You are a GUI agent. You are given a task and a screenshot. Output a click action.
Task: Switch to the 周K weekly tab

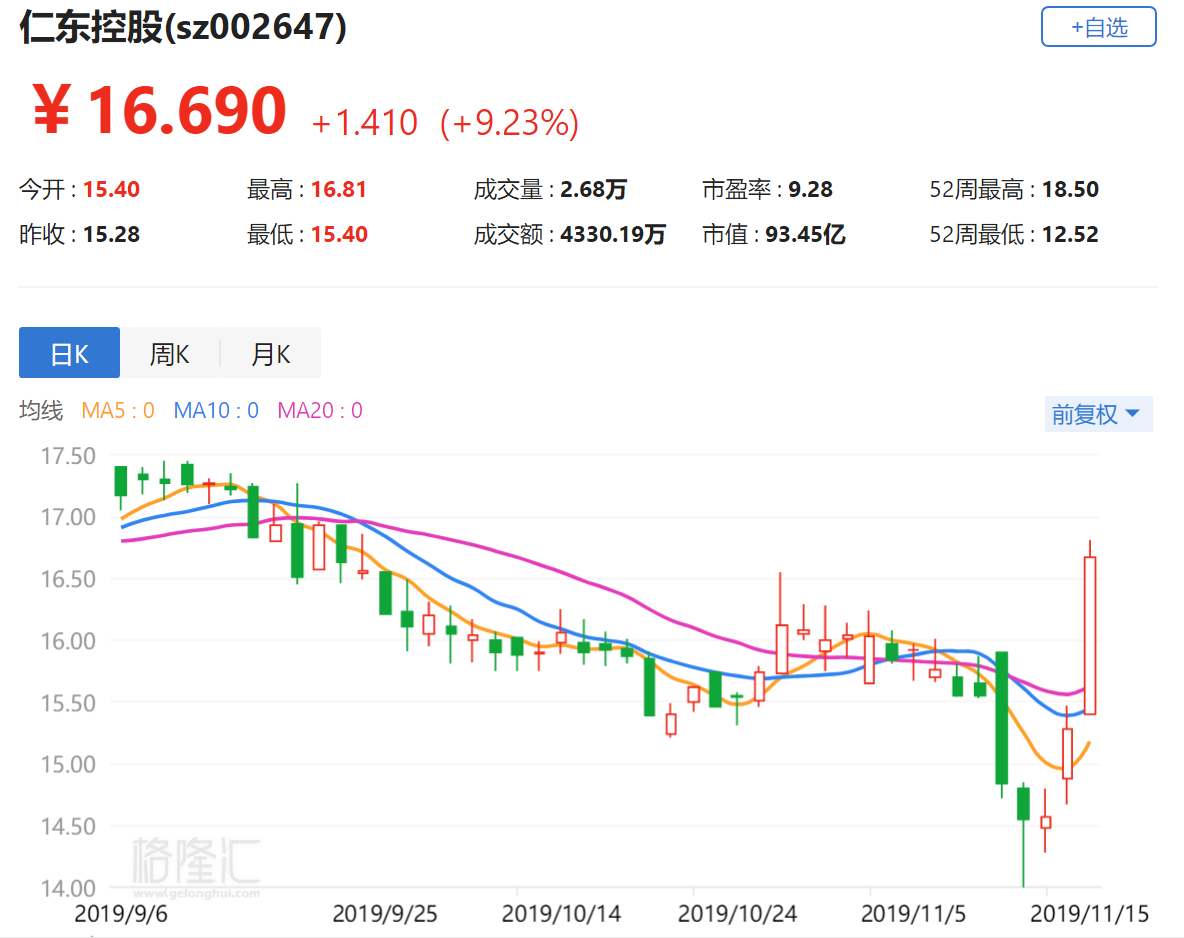pos(169,353)
